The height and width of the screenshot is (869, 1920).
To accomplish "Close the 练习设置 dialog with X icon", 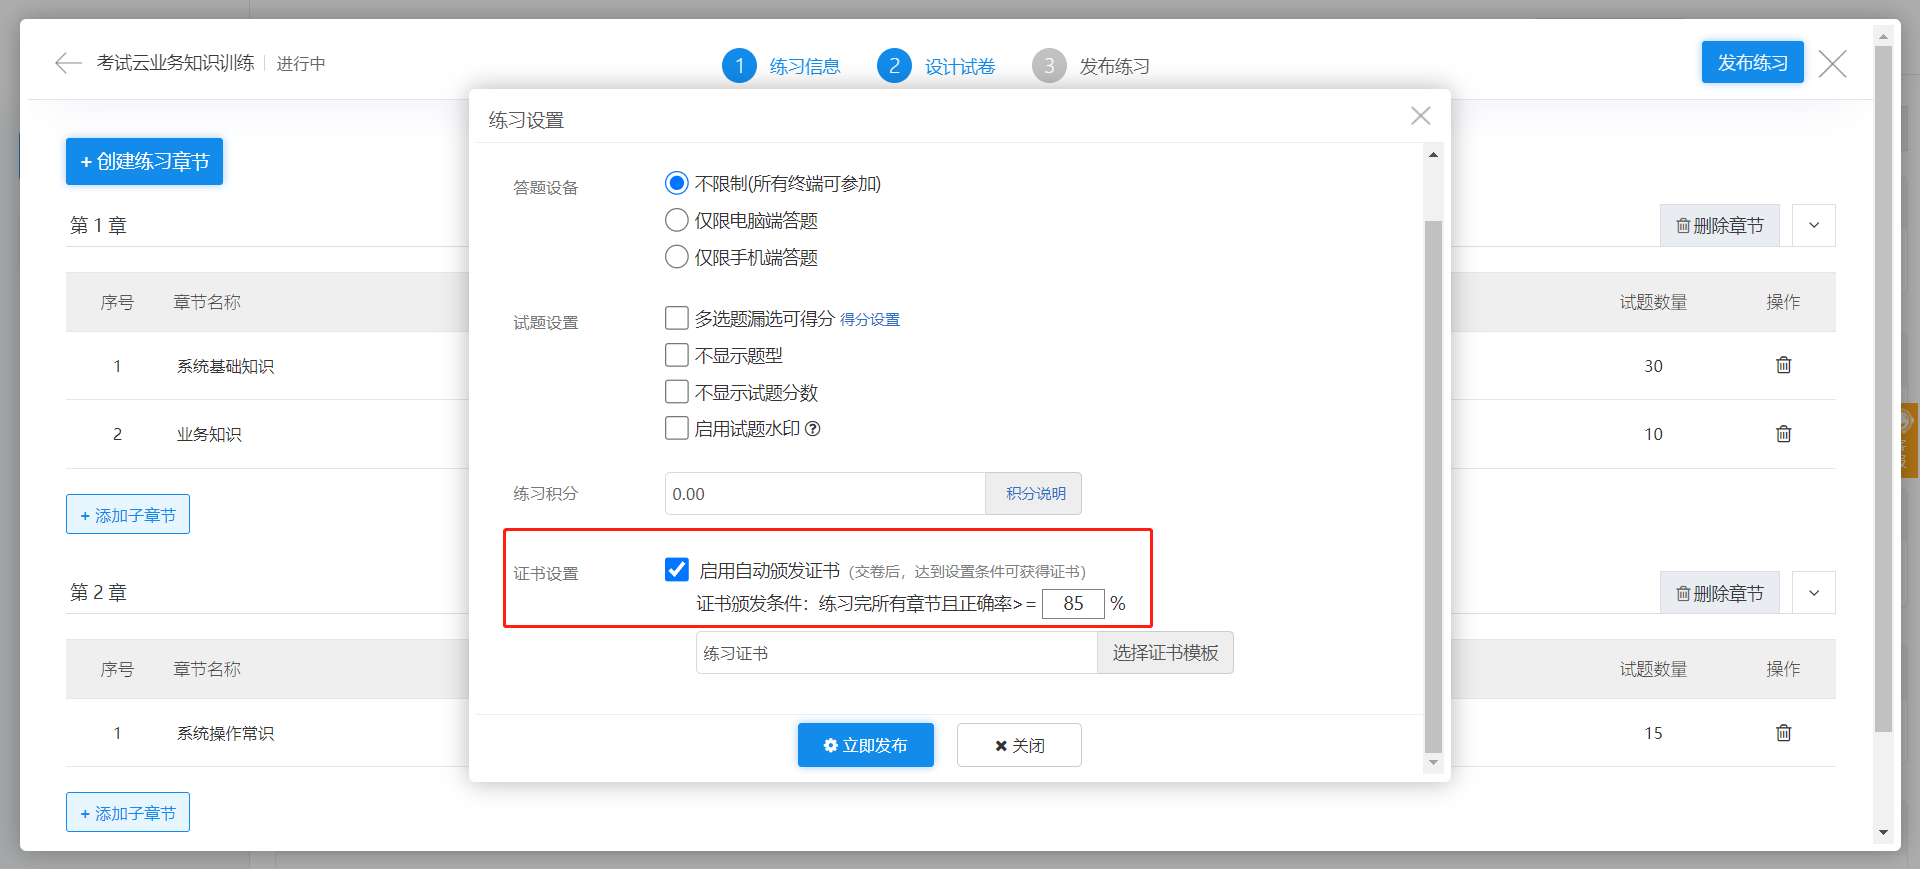I will [x=1420, y=116].
